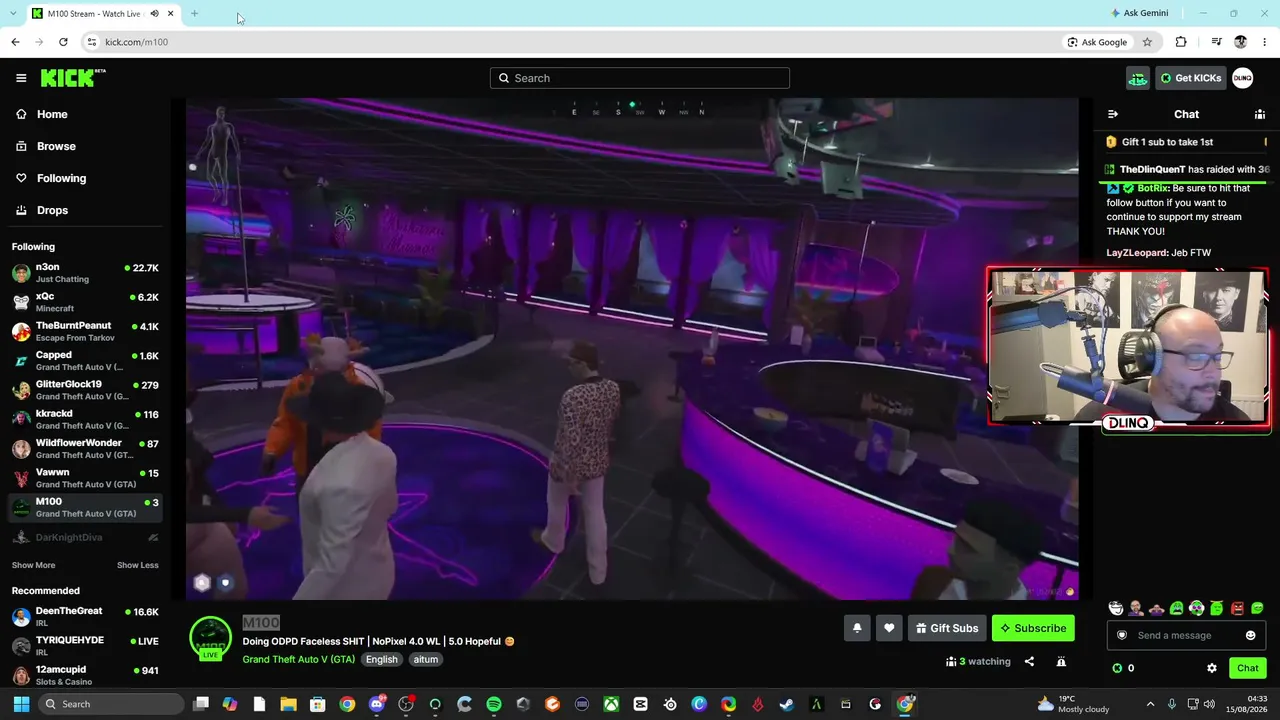The width and height of the screenshot is (1280, 720).
Task: Click Ask Gemini in the title bar
Action: coord(1139,13)
